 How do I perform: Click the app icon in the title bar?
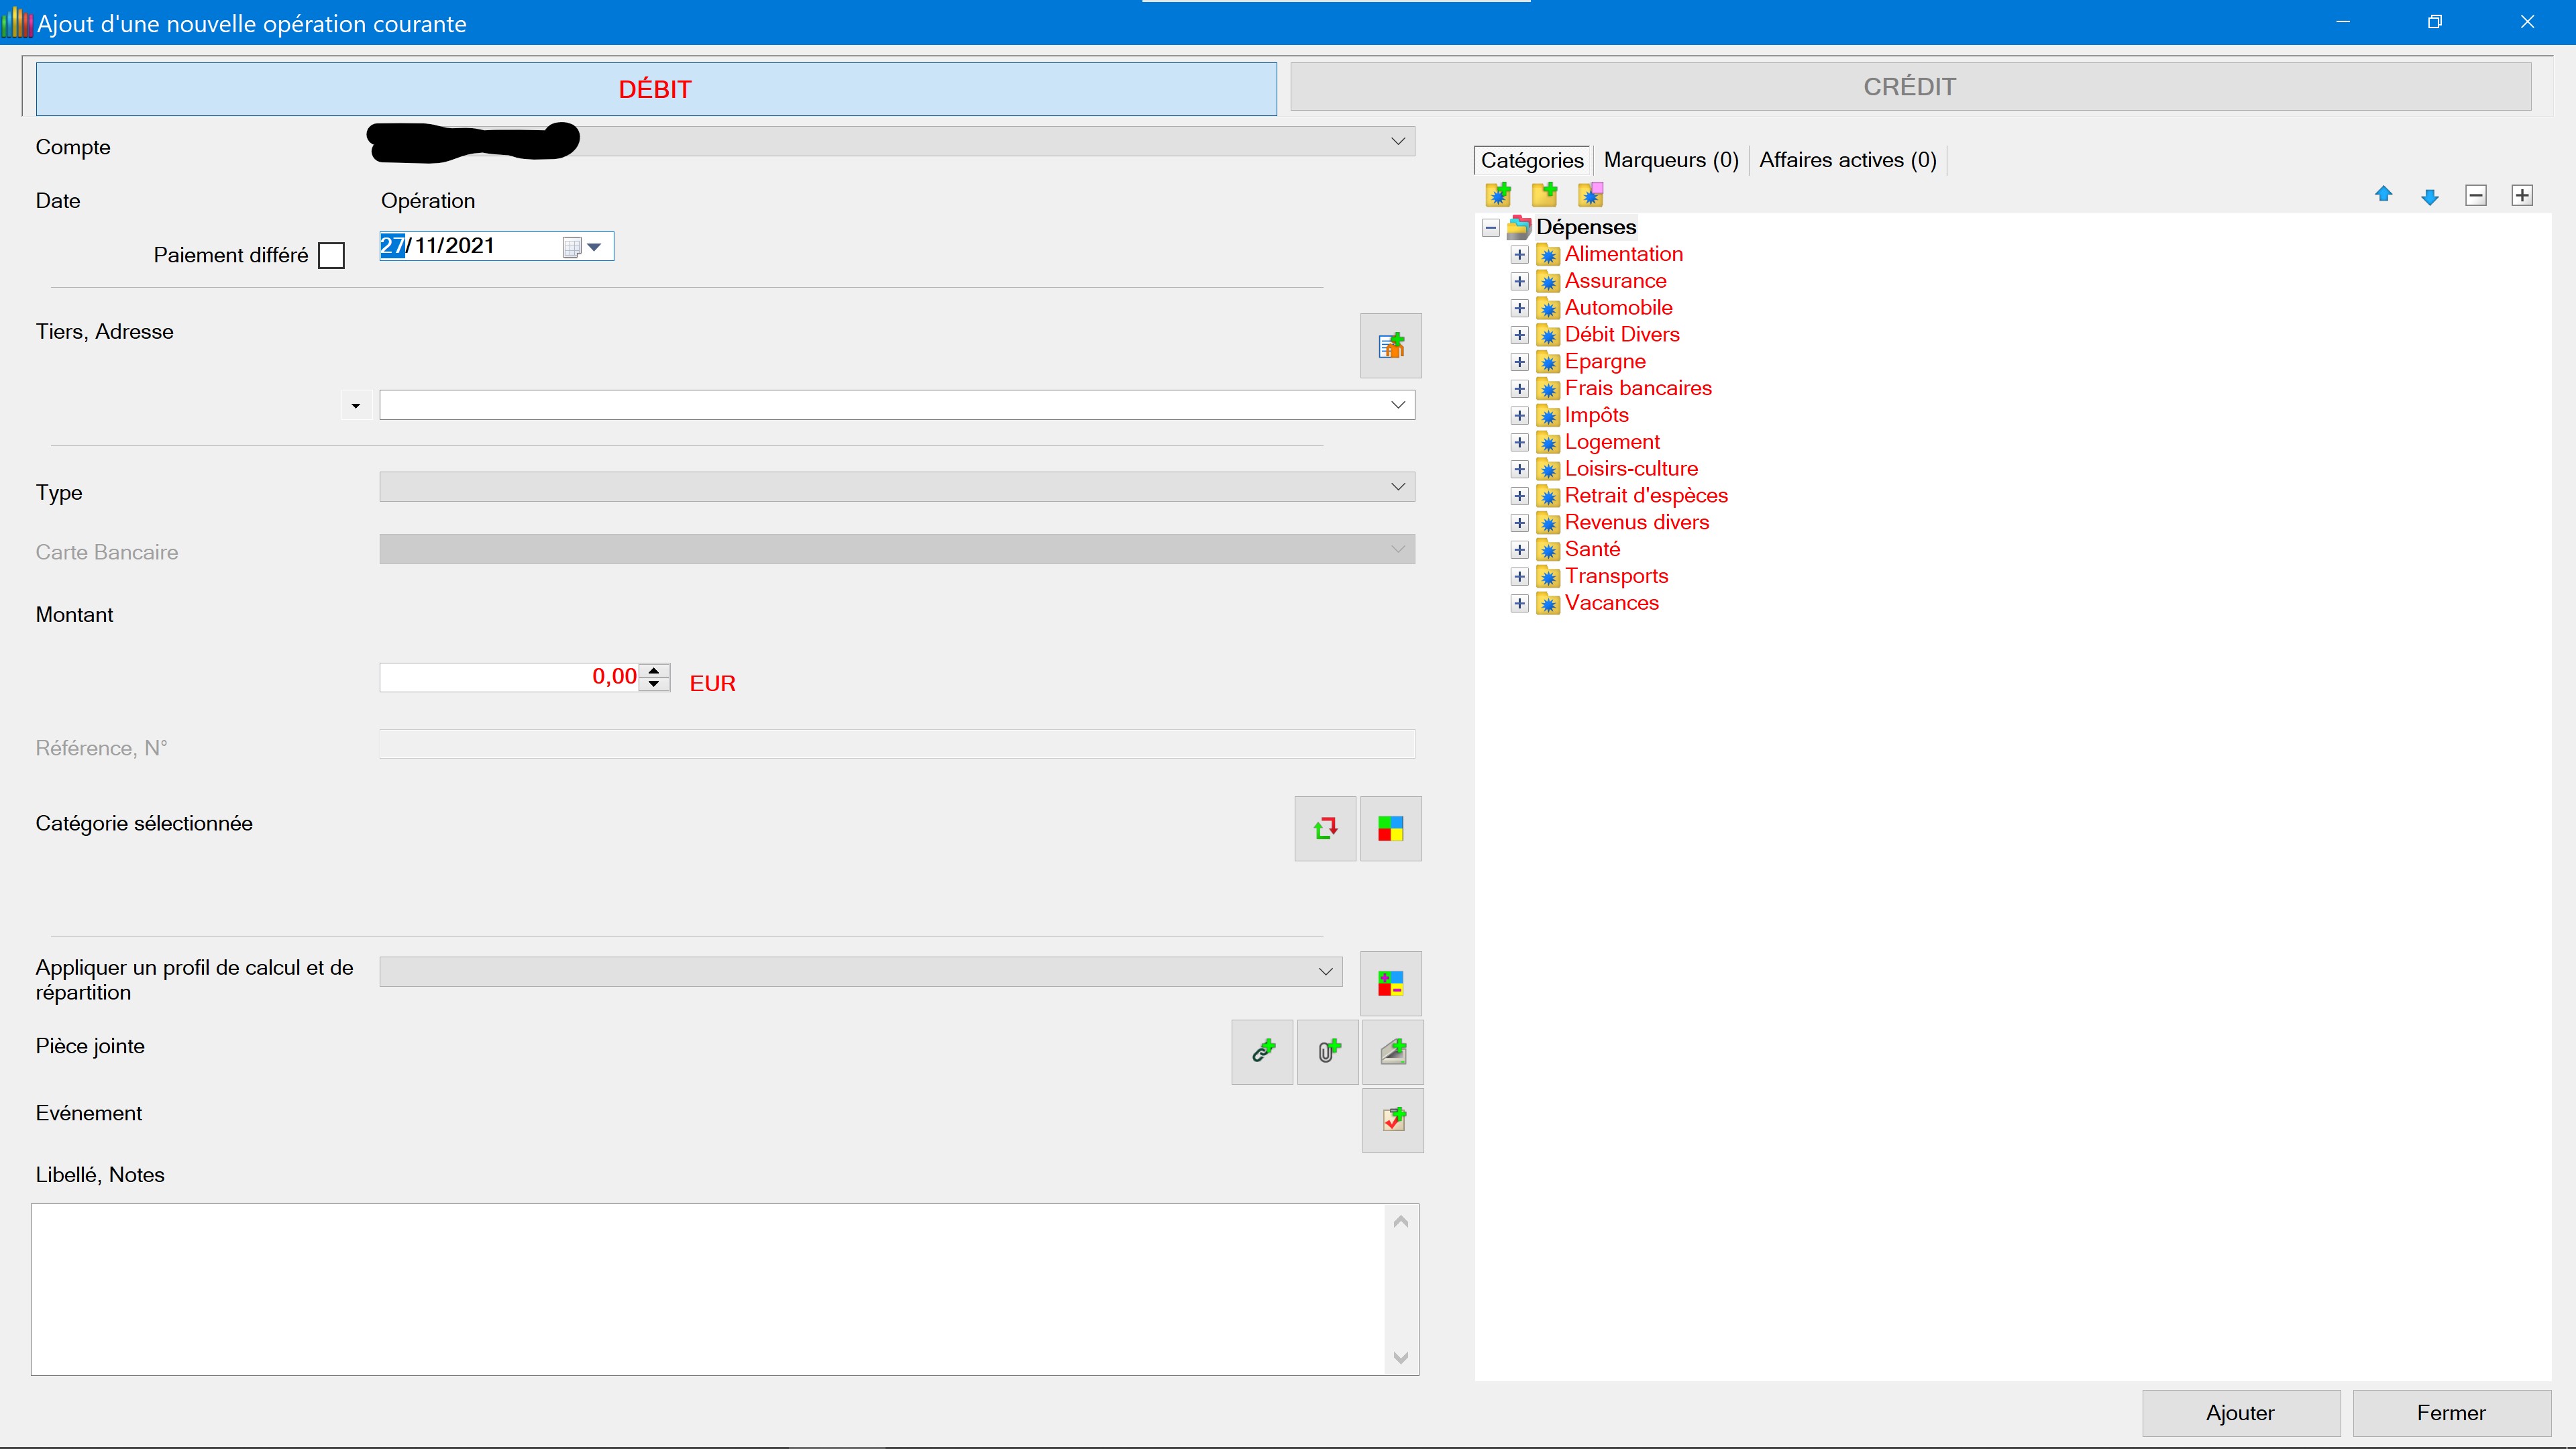pos(17,22)
